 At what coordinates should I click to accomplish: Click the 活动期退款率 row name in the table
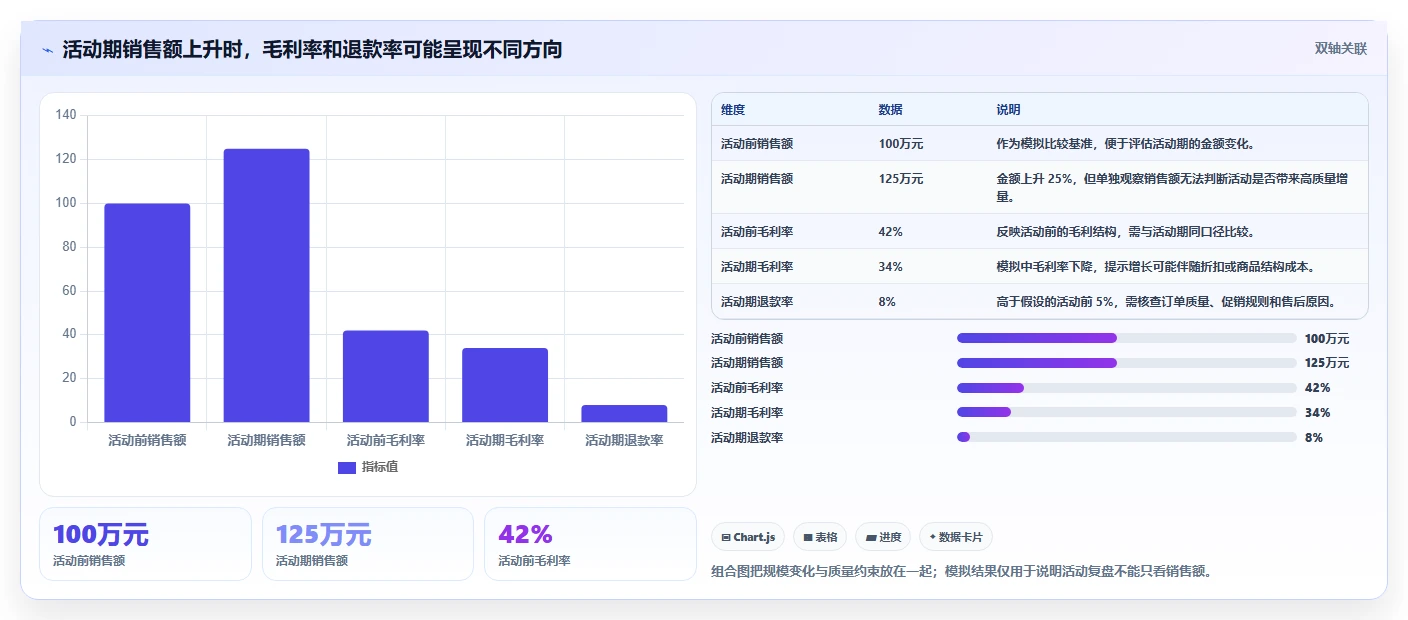757,302
